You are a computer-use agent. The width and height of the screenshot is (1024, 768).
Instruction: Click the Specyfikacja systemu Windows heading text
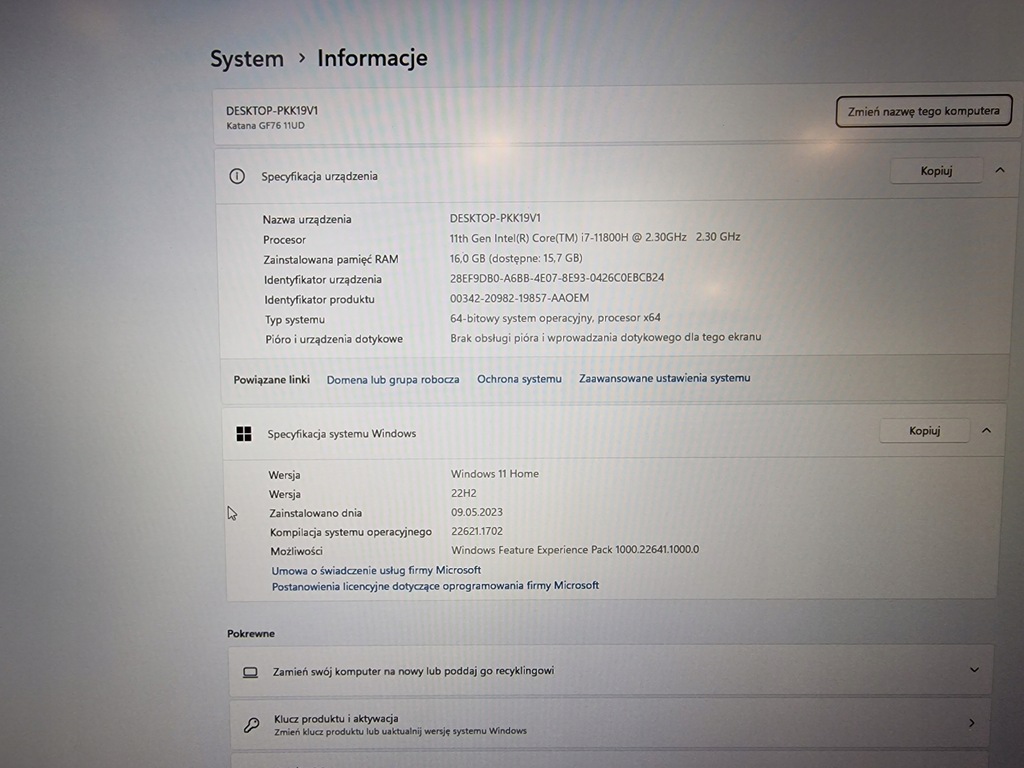click(342, 434)
